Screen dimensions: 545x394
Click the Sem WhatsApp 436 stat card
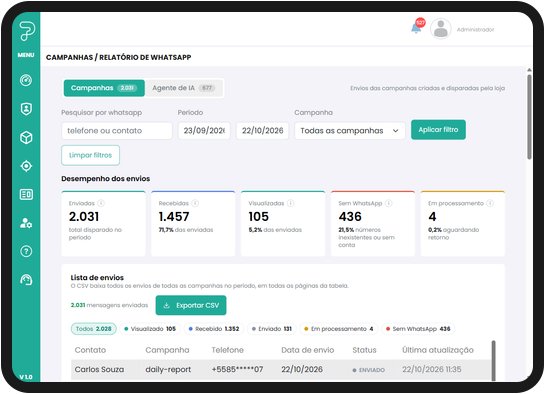[x=373, y=223]
